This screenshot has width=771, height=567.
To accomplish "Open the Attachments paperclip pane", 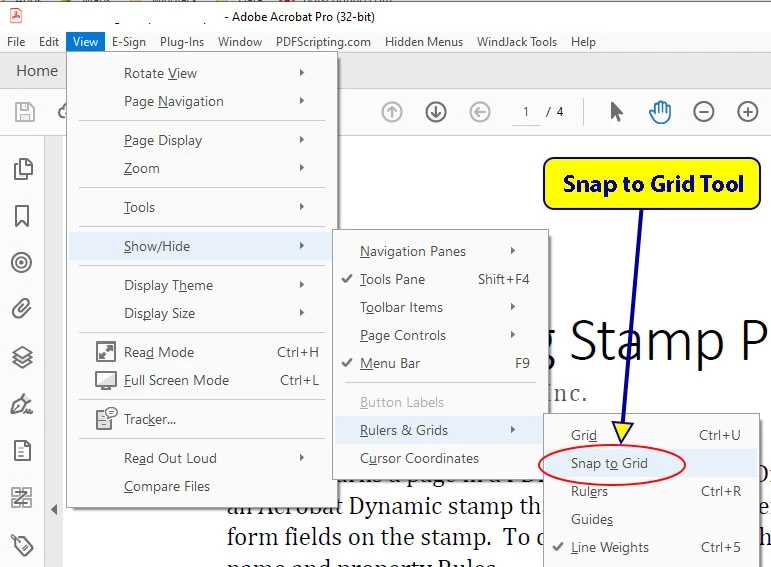I will point(22,309).
